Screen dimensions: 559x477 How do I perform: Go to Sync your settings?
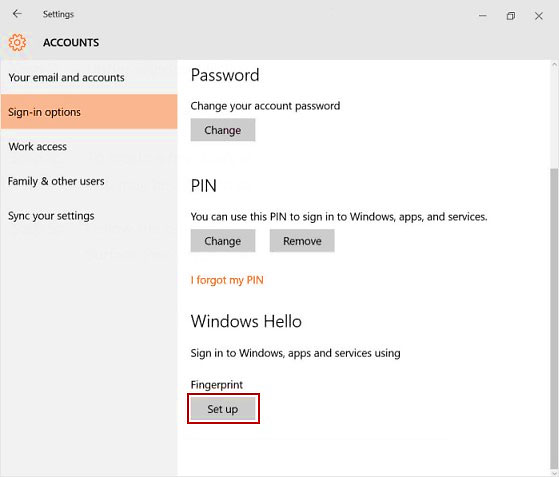click(x=89, y=215)
